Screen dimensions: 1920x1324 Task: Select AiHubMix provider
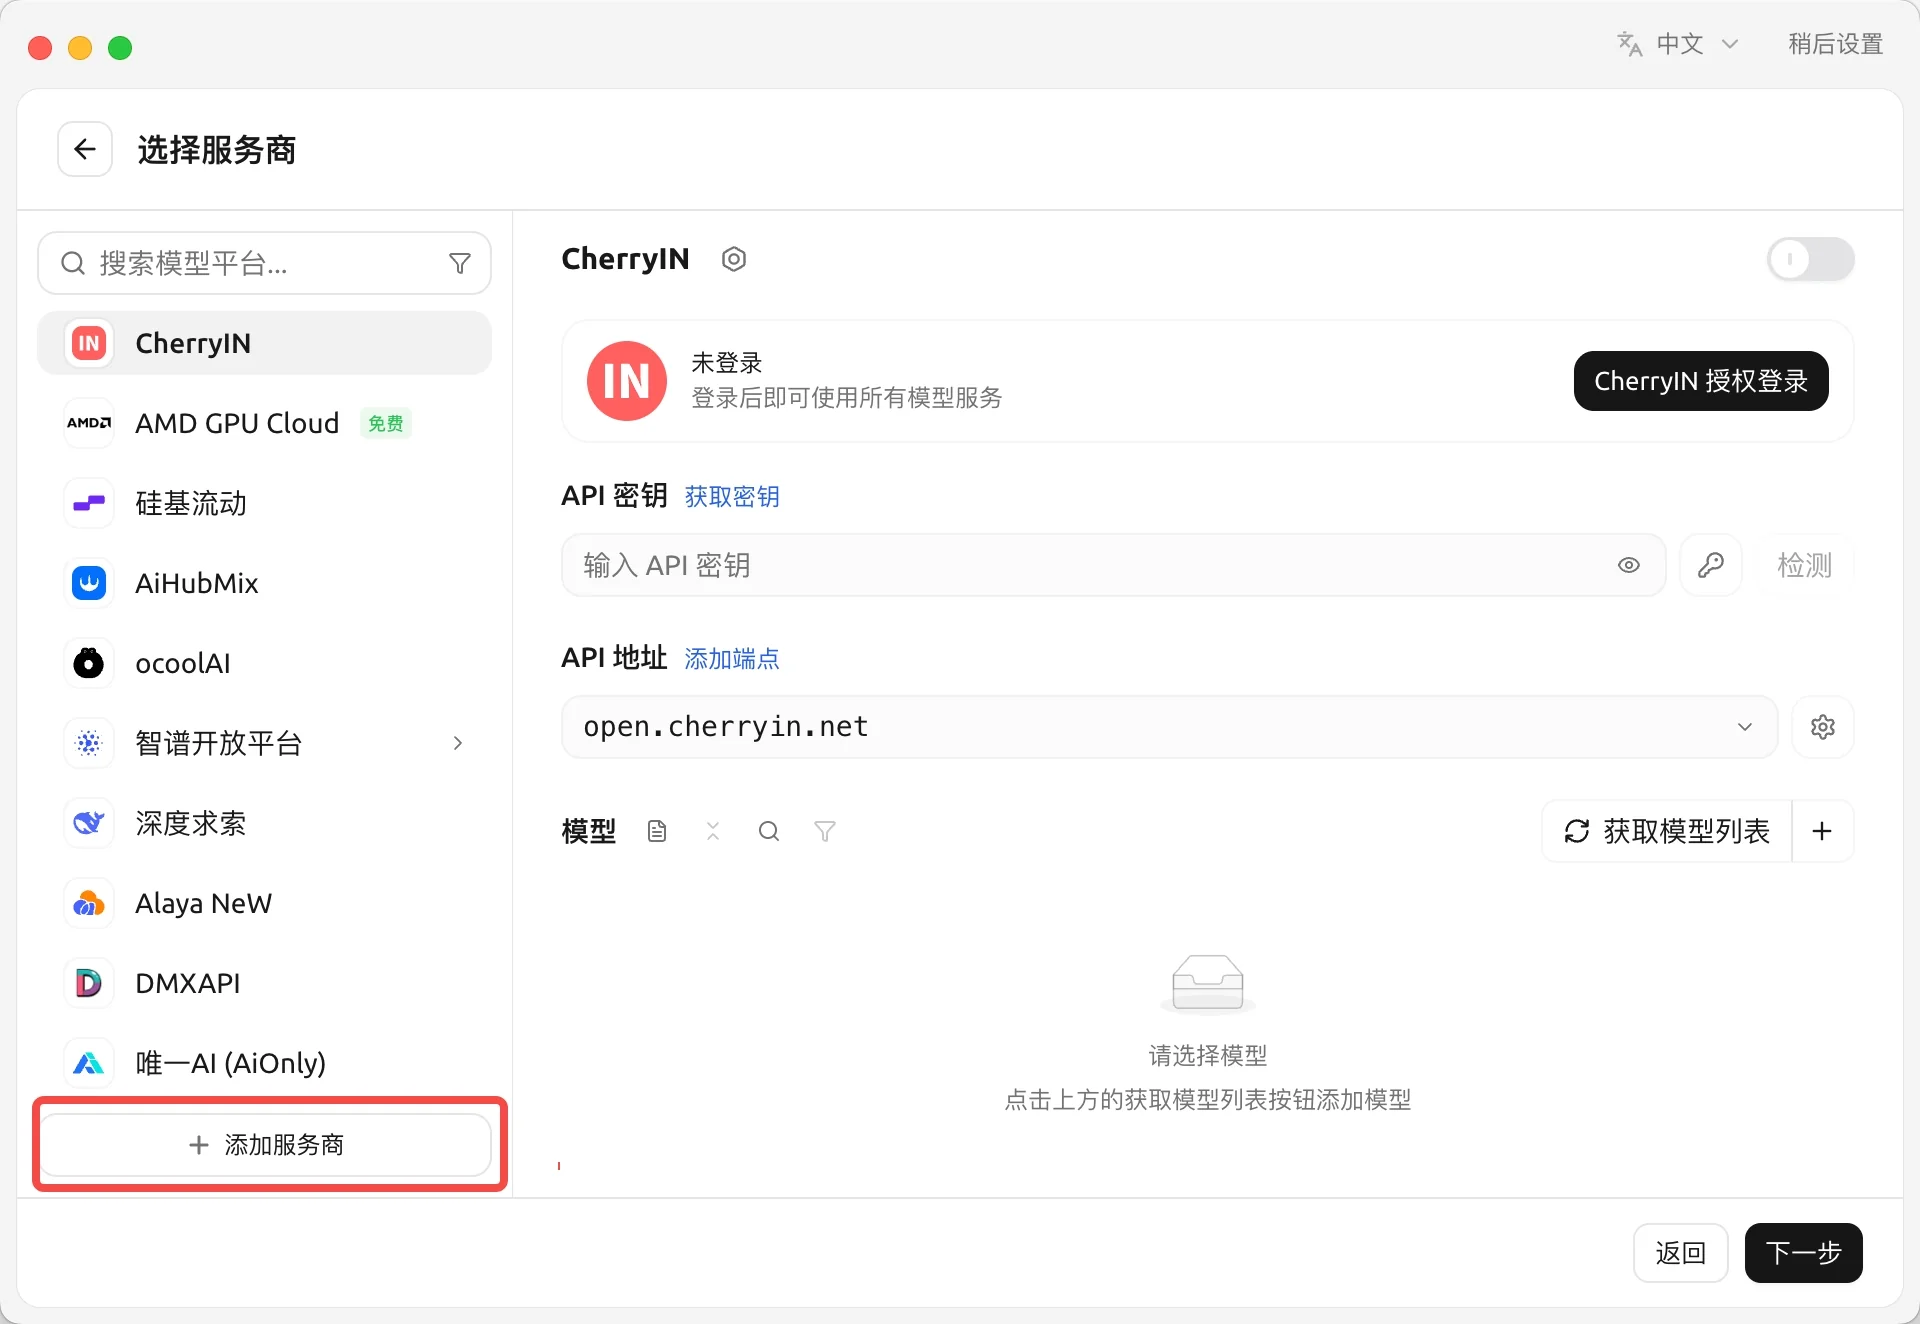(265, 583)
